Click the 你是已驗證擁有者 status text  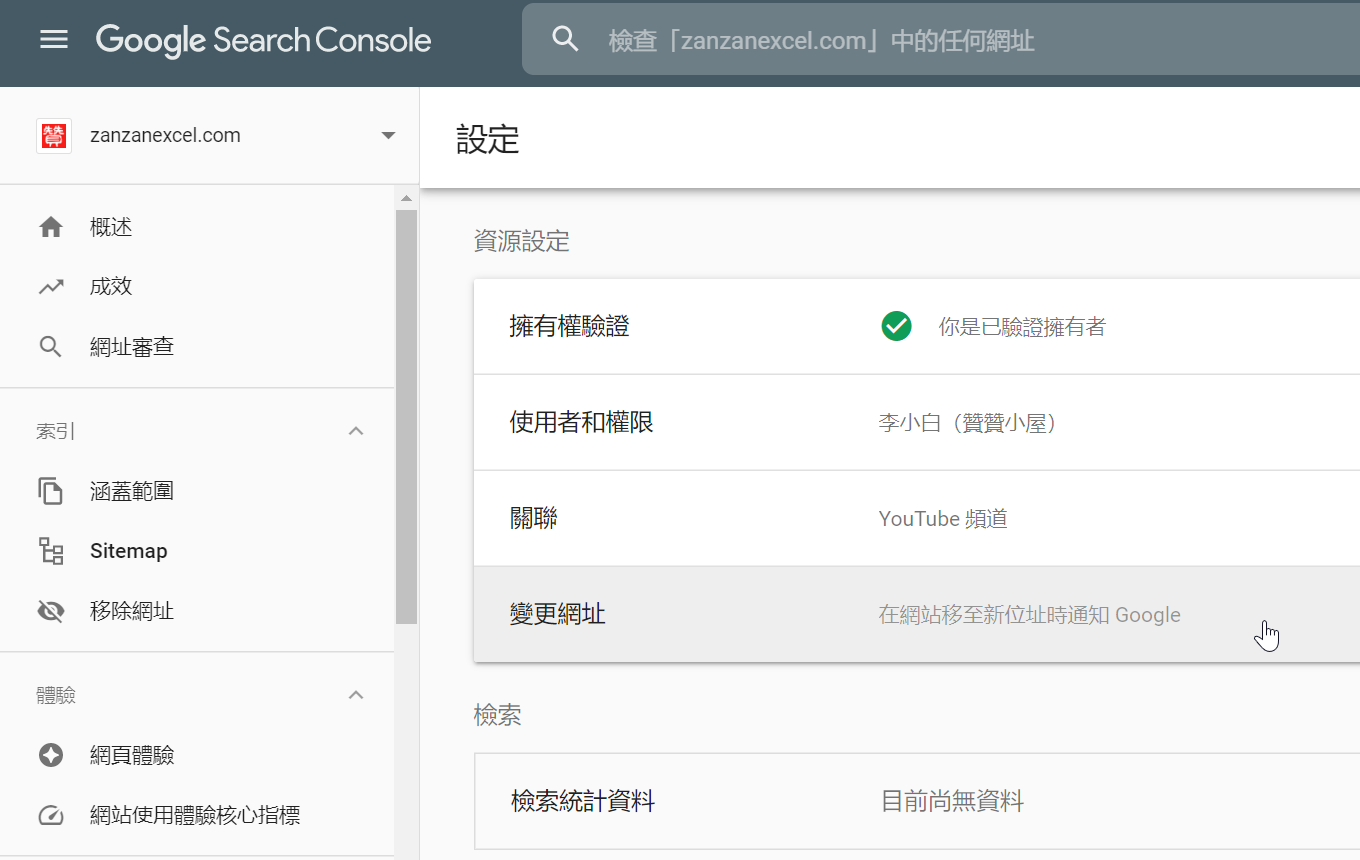pyautogui.click(x=1022, y=327)
